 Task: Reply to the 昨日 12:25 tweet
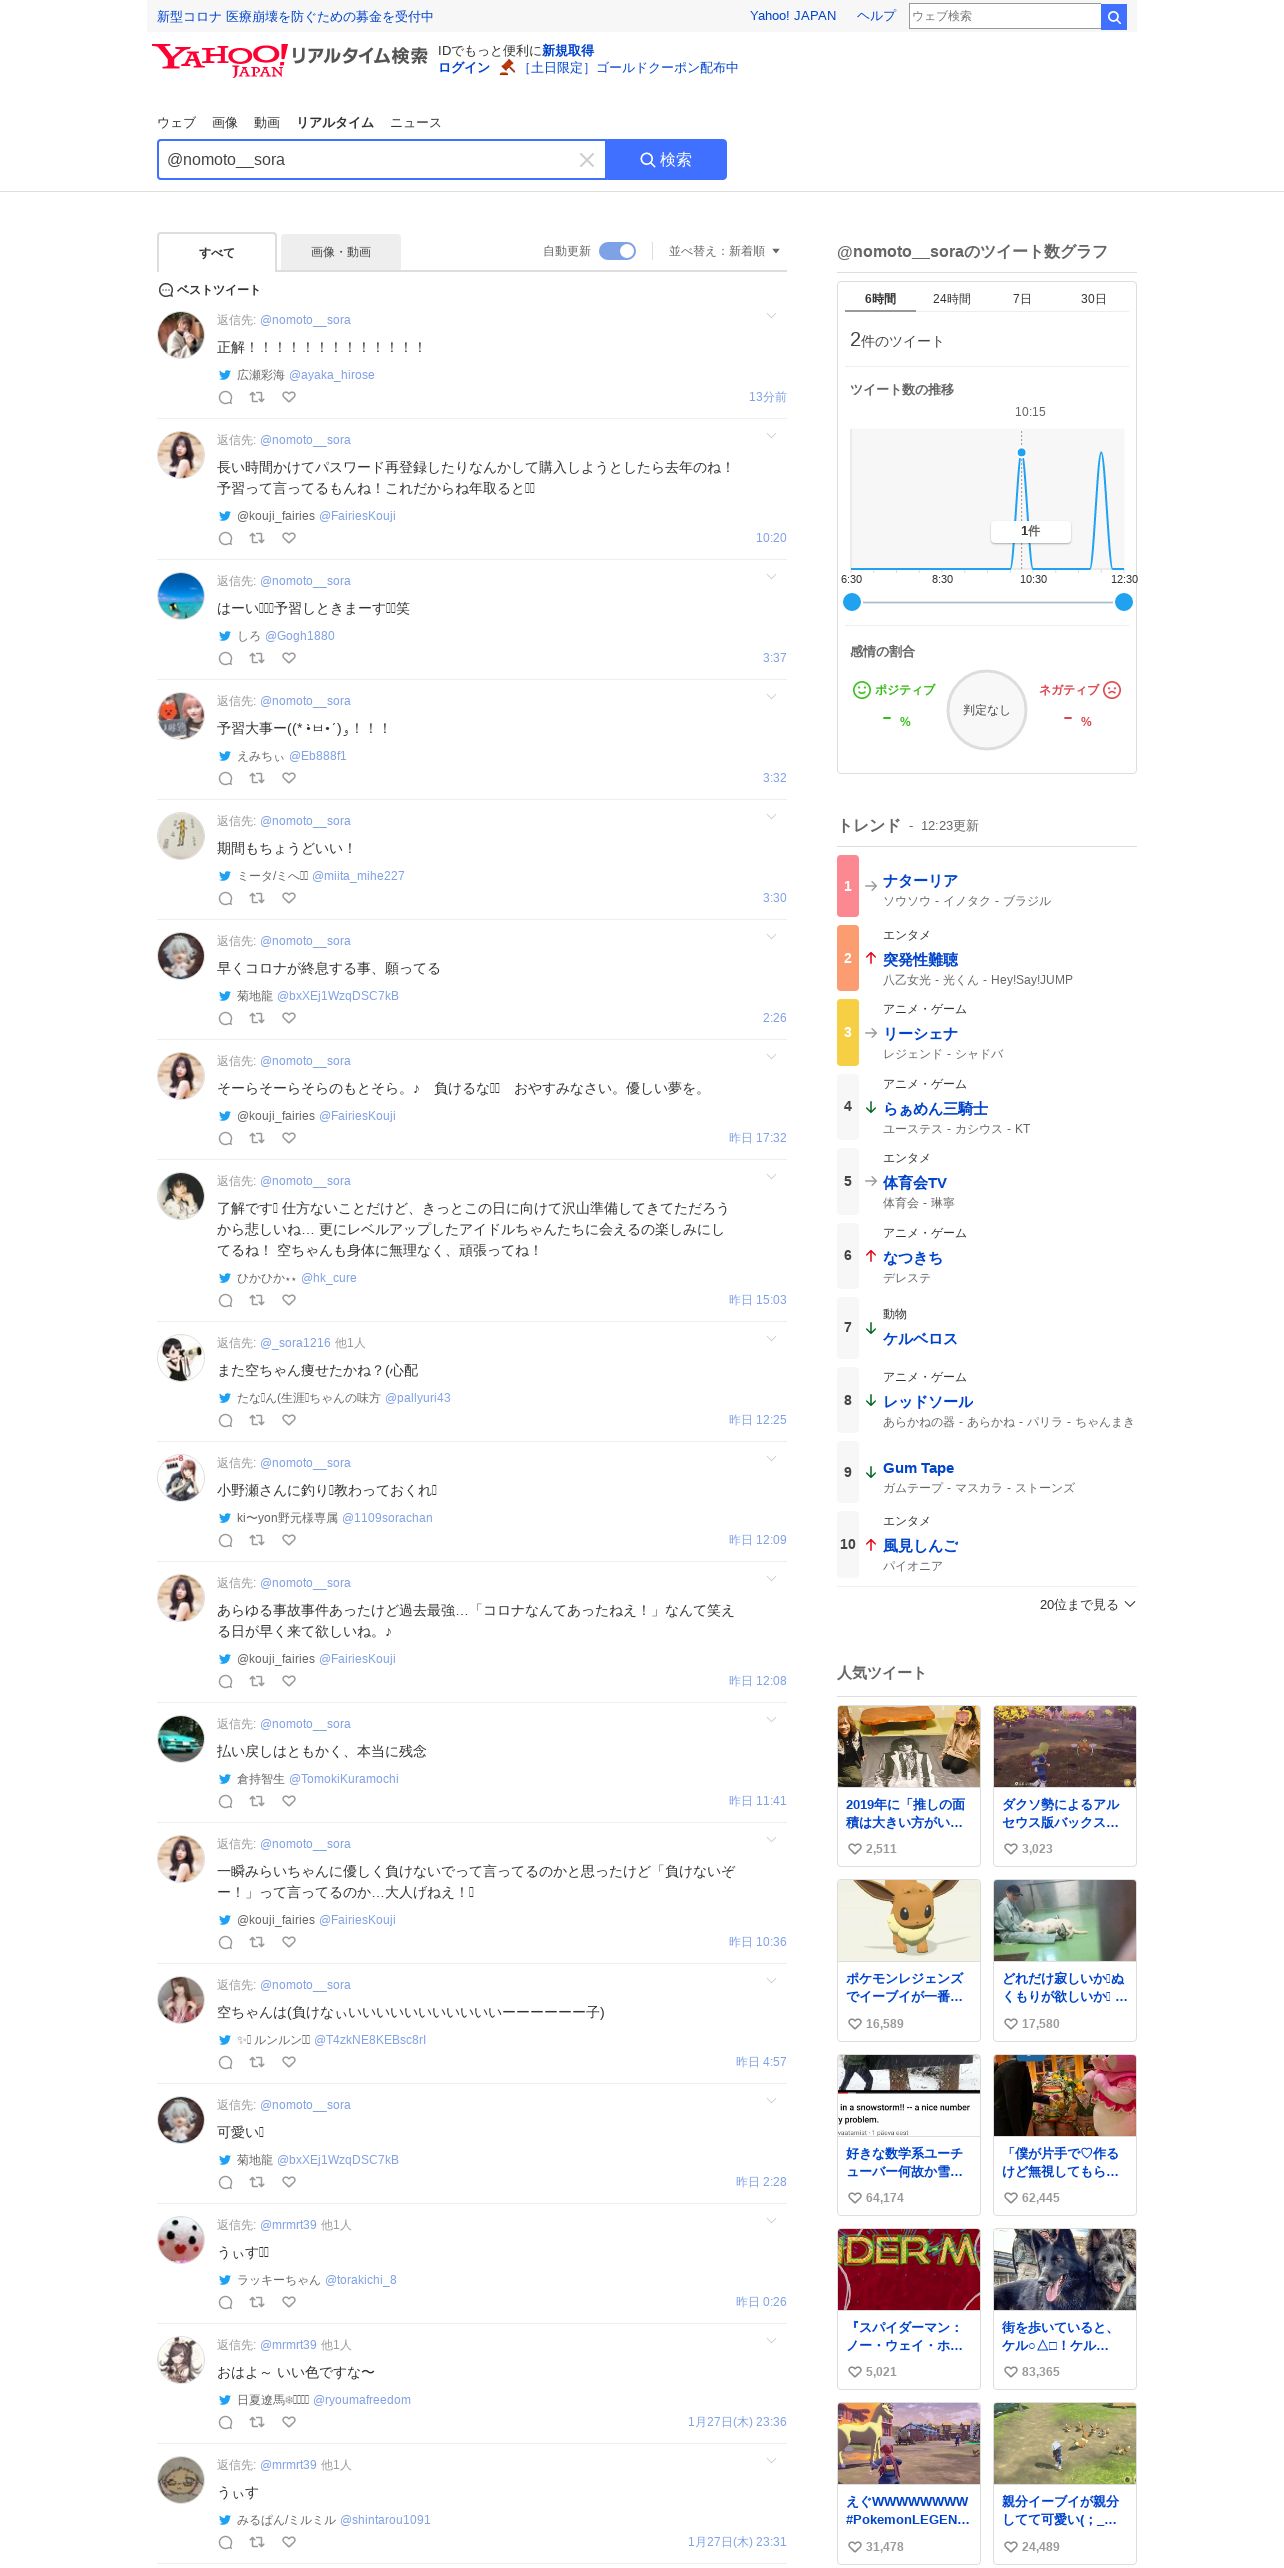pos(225,1420)
